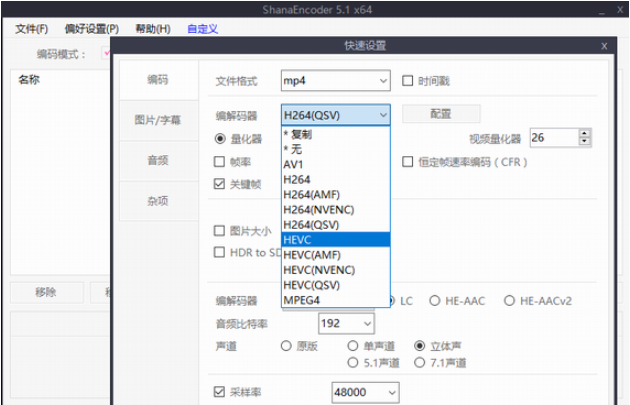Close the 快速设置 dialog with X
Image resolution: width=630 pixels, height=405 pixels.
coord(603,46)
